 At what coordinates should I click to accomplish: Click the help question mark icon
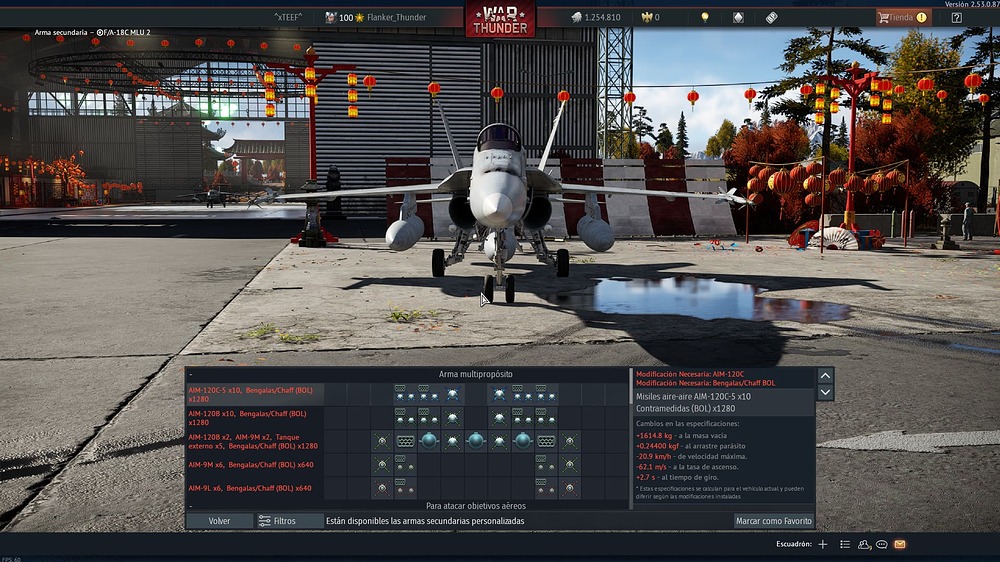tap(957, 17)
